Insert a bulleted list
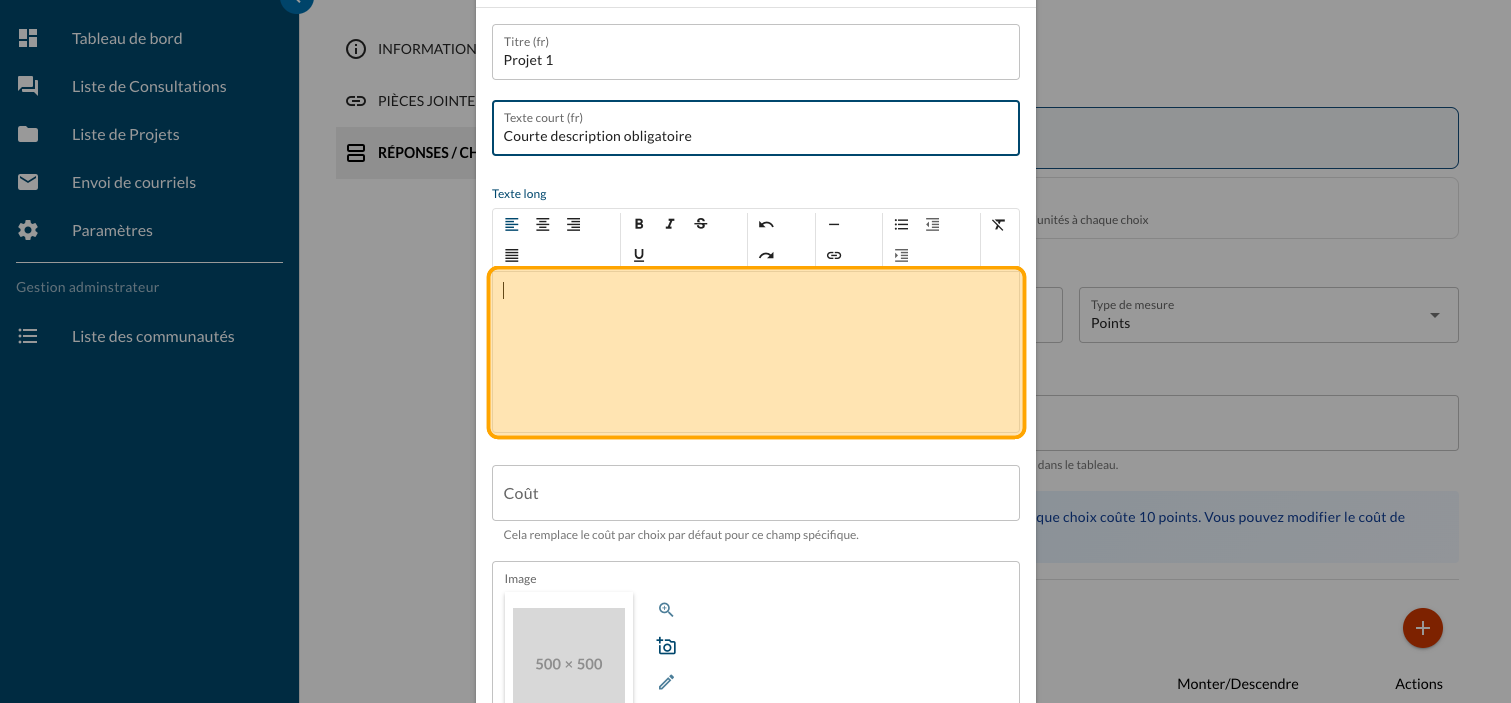The image size is (1511, 703). (x=901, y=224)
